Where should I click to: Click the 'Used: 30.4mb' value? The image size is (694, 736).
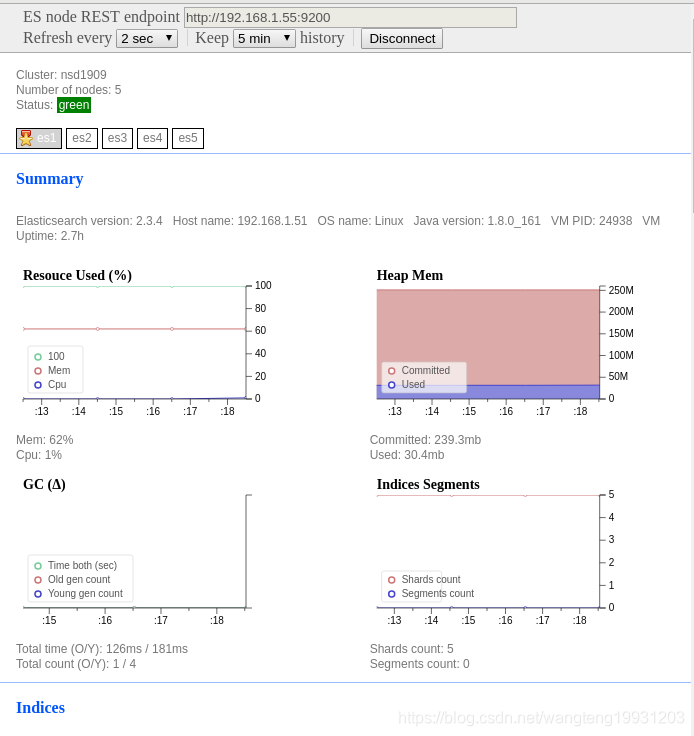(407, 455)
